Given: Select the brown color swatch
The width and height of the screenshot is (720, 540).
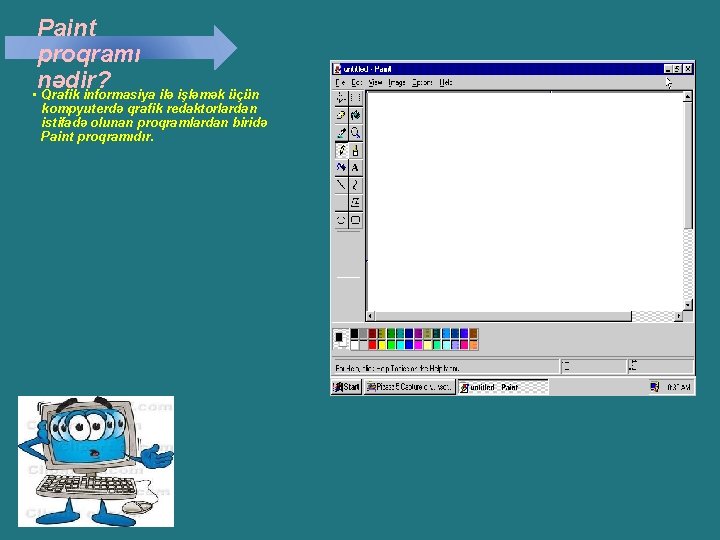Looking at the screenshot, I should click(x=473, y=333).
